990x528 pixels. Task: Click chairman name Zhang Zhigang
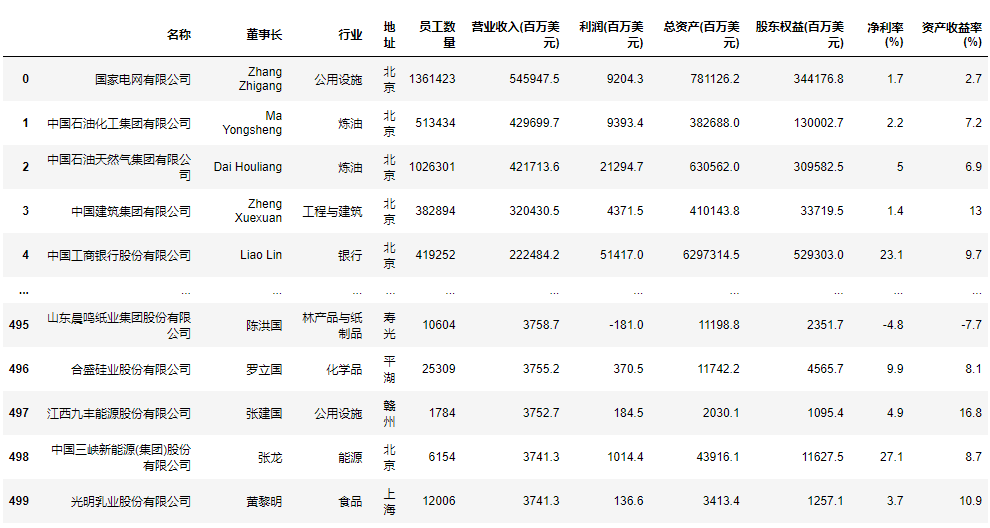[x=260, y=79]
